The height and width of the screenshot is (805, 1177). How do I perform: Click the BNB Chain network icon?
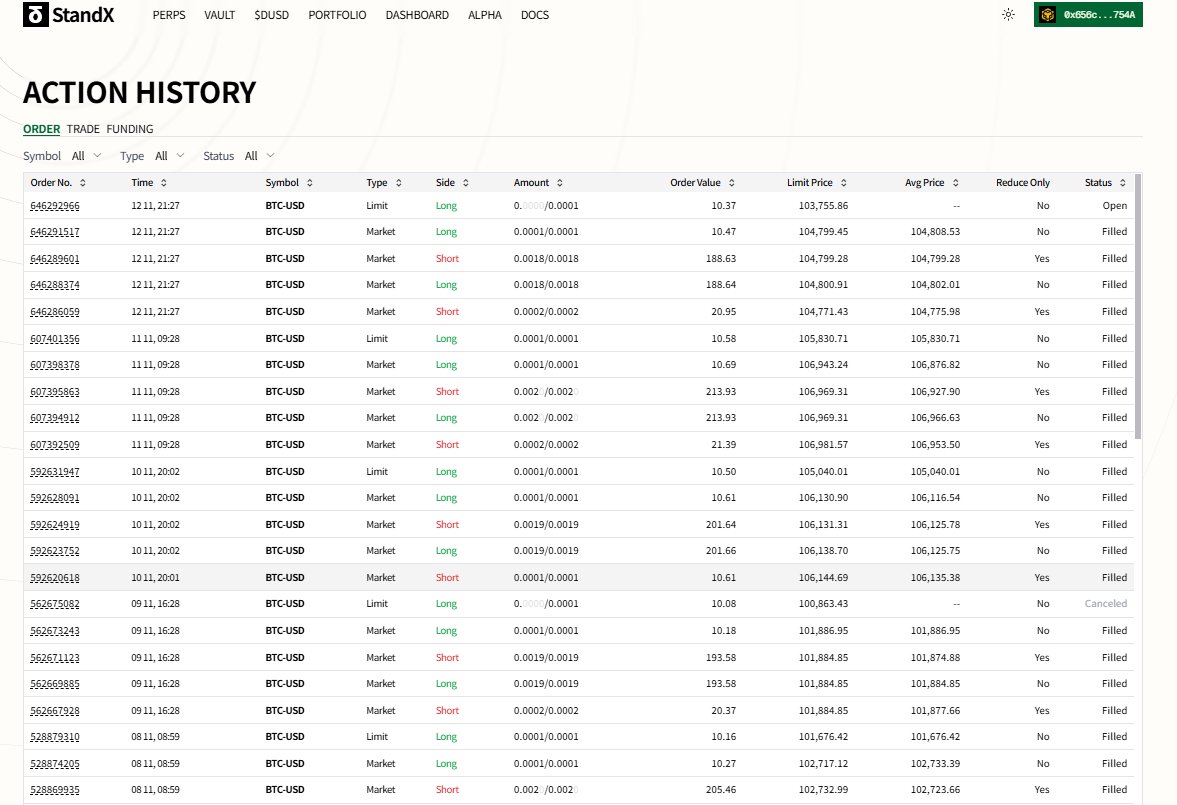coord(1047,15)
